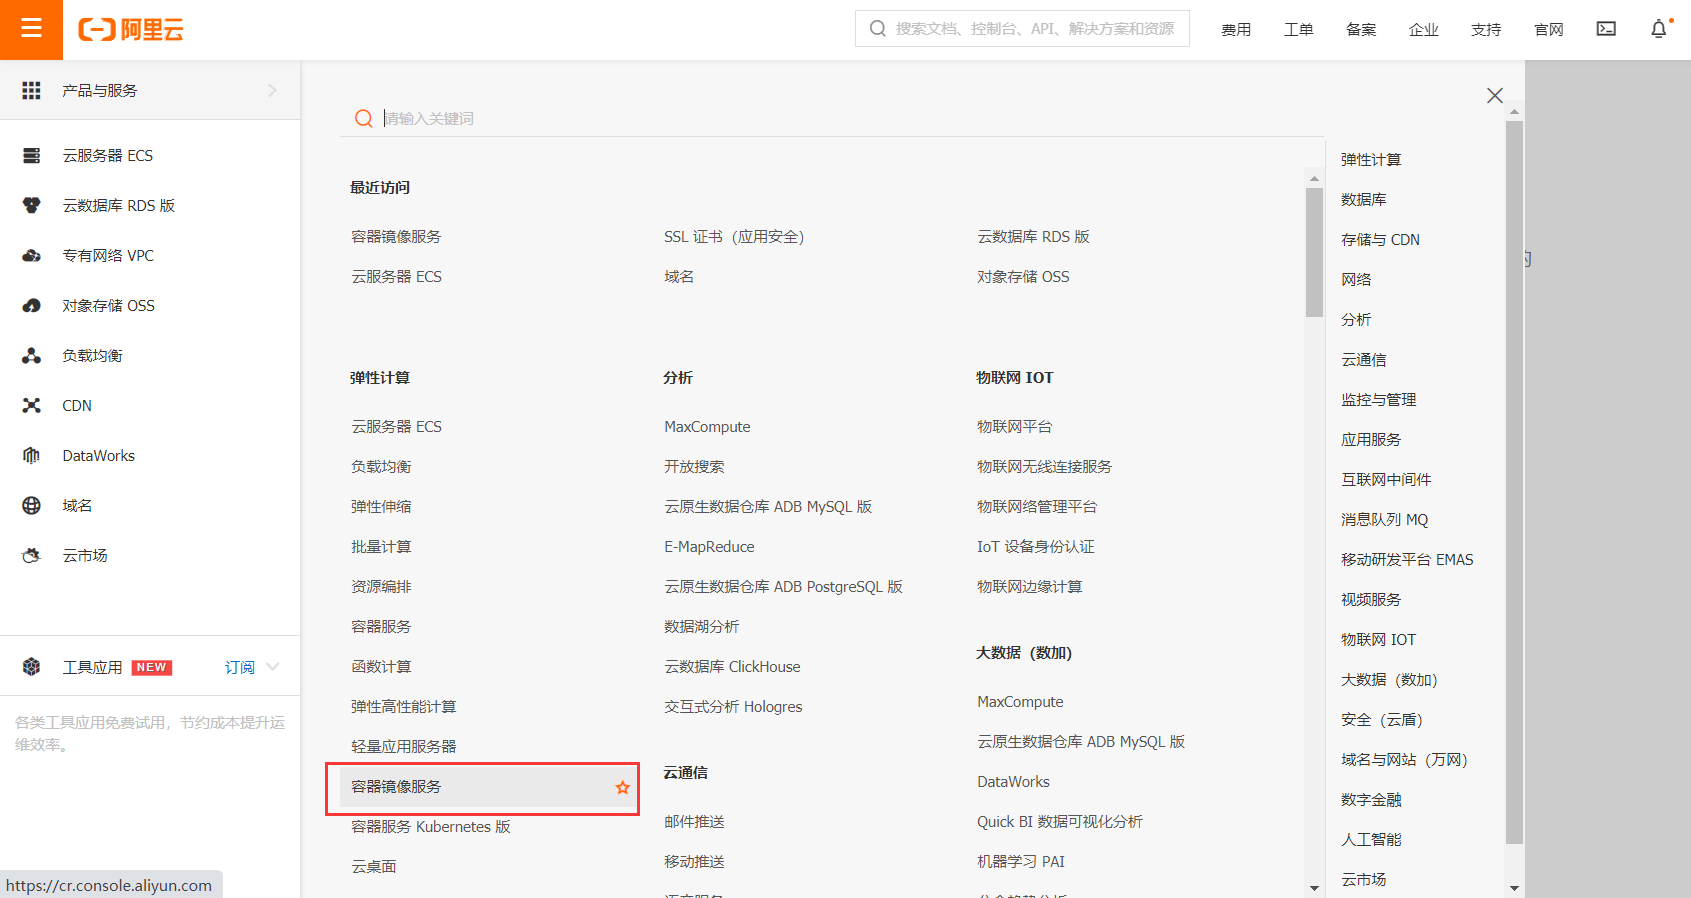1691x898 pixels.
Task: Click the products grid icon
Action: tap(32, 90)
